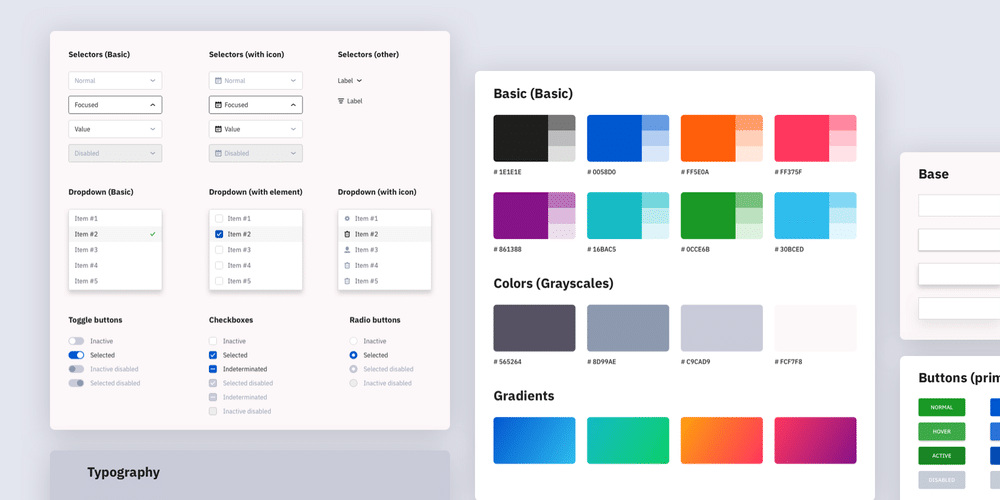Screen dimensions: 1000x500
Task: Click the Inactive disabled checkbox
Action: point(213,411)
